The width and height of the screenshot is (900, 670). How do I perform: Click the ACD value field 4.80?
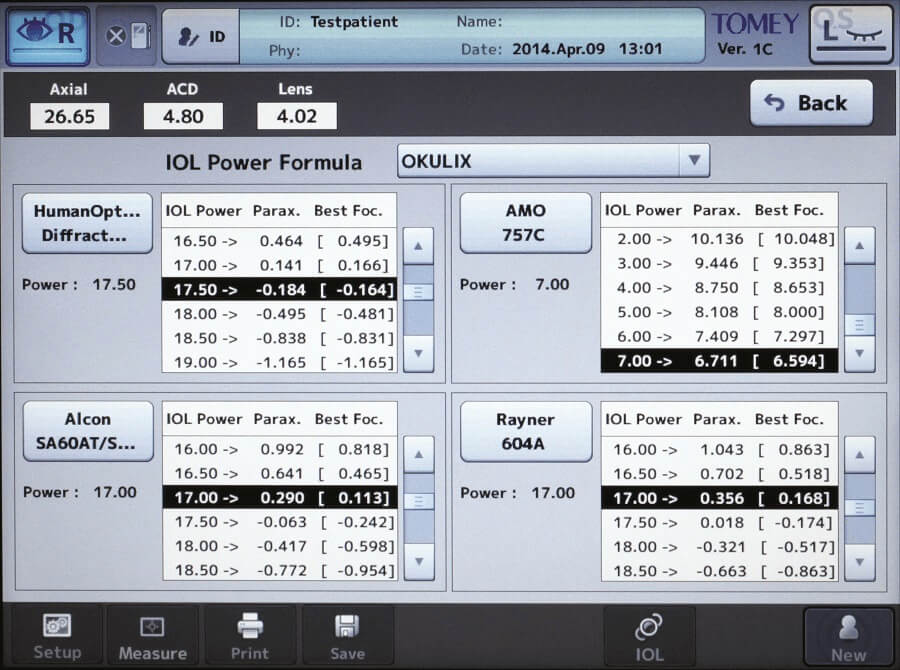(x=183, y=116)
